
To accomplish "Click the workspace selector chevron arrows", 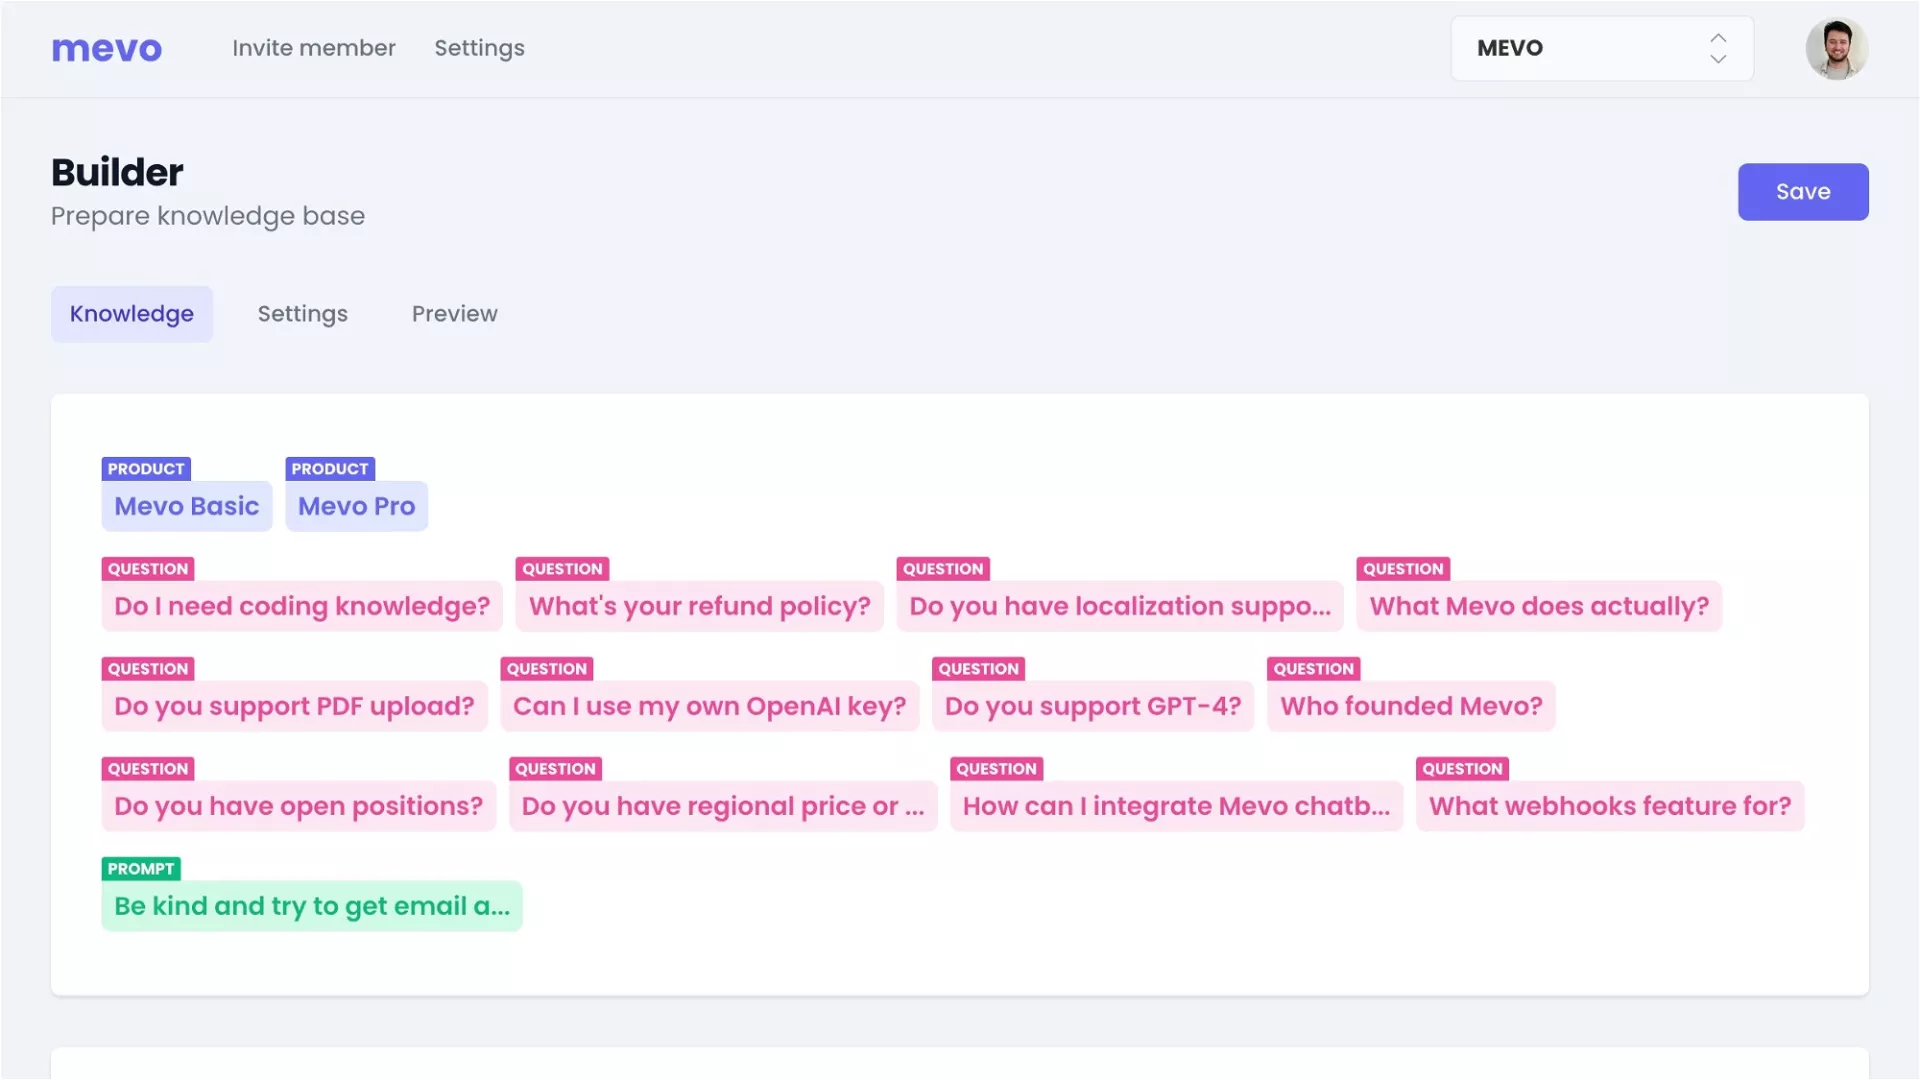I will coord(1718,48).
